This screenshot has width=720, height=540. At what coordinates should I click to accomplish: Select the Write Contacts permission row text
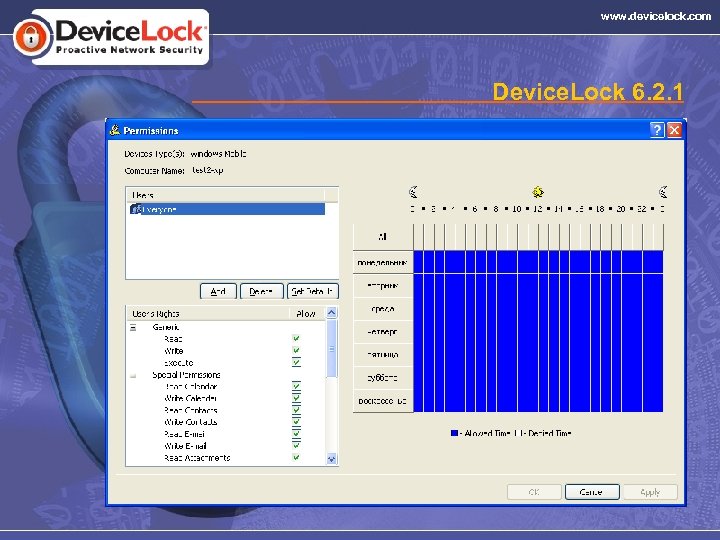point(191,422)
